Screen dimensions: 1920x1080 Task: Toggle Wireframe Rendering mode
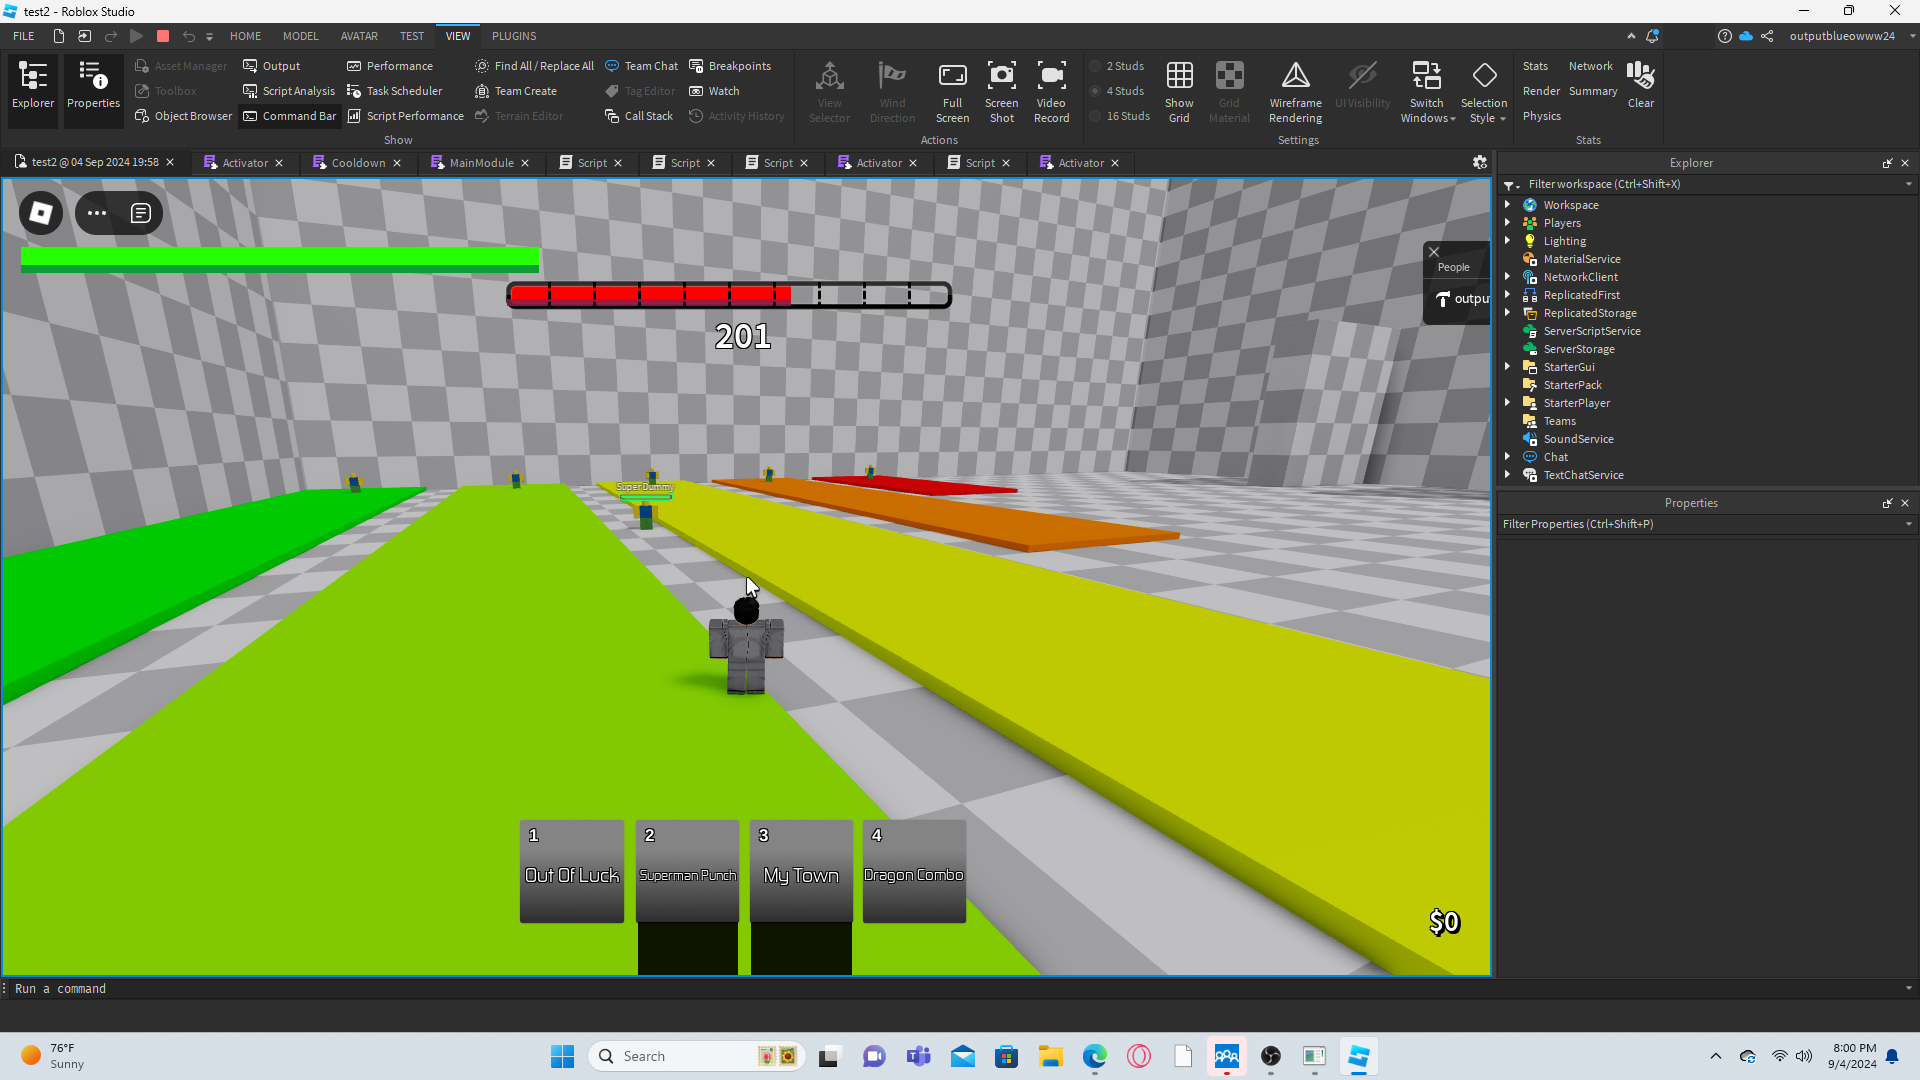1295,76
